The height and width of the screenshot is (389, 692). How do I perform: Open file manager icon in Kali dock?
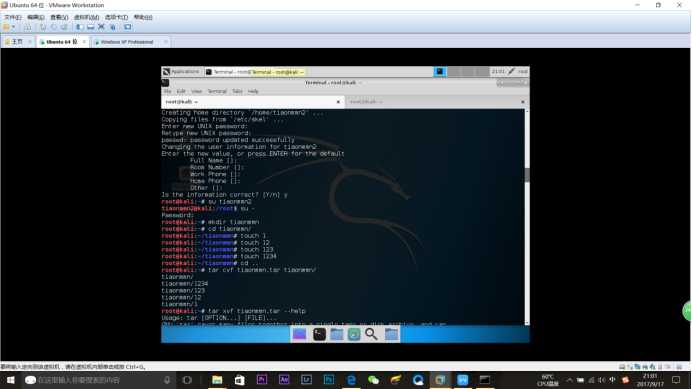point(337,334)
